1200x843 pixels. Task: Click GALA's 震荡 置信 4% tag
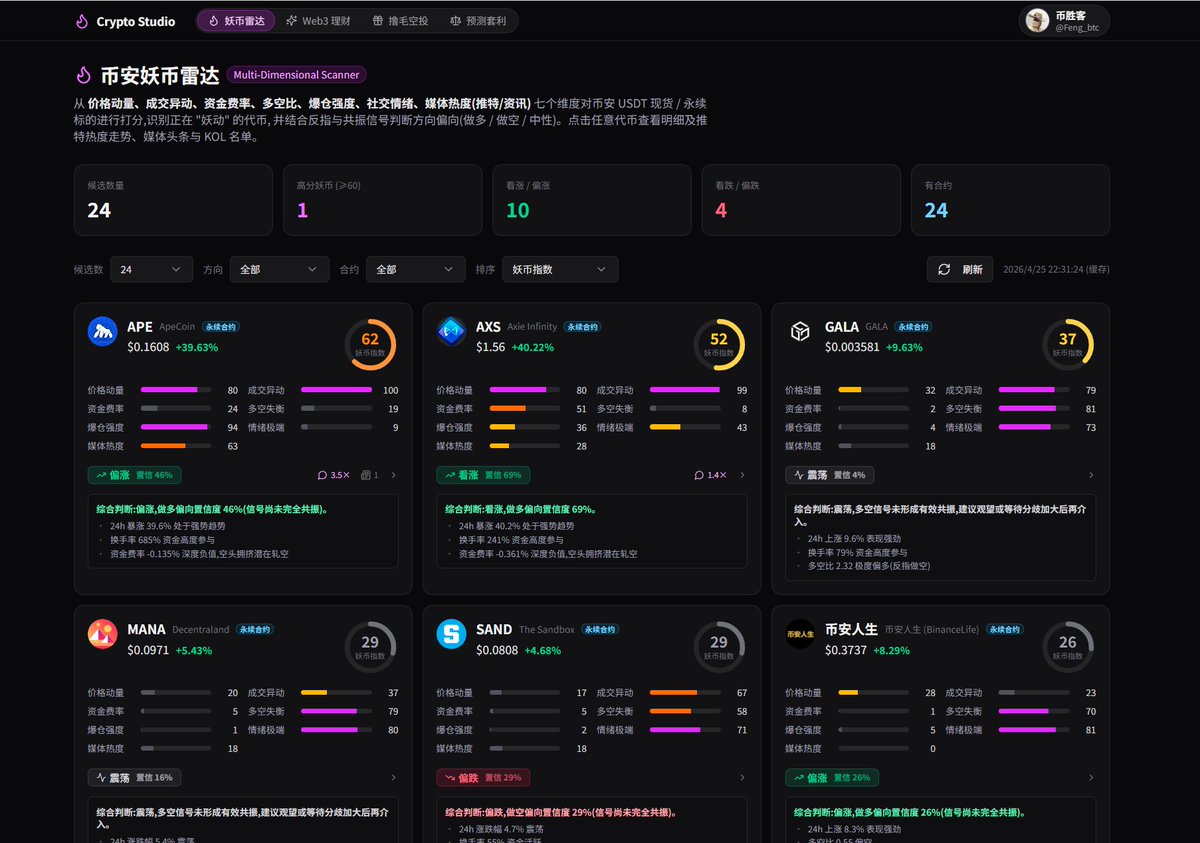click(x=829, y=475)
